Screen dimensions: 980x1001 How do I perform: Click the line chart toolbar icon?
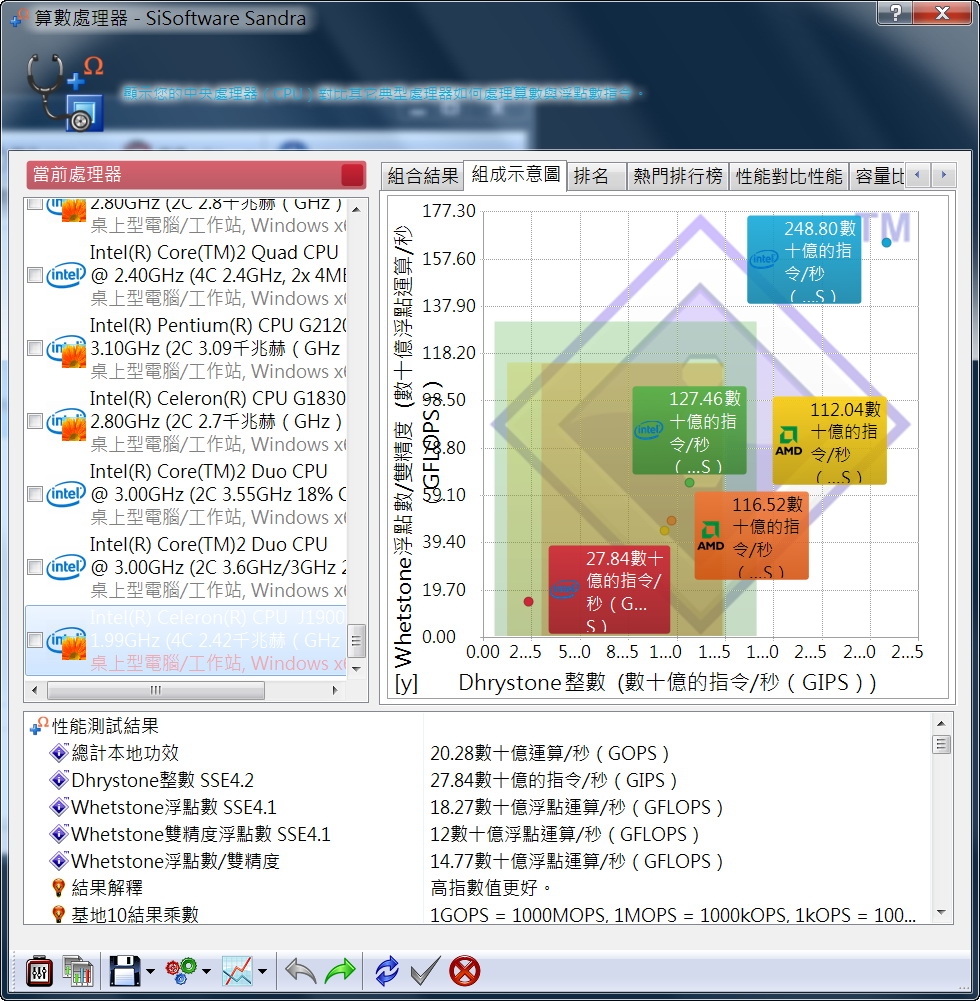coord(237,971)
